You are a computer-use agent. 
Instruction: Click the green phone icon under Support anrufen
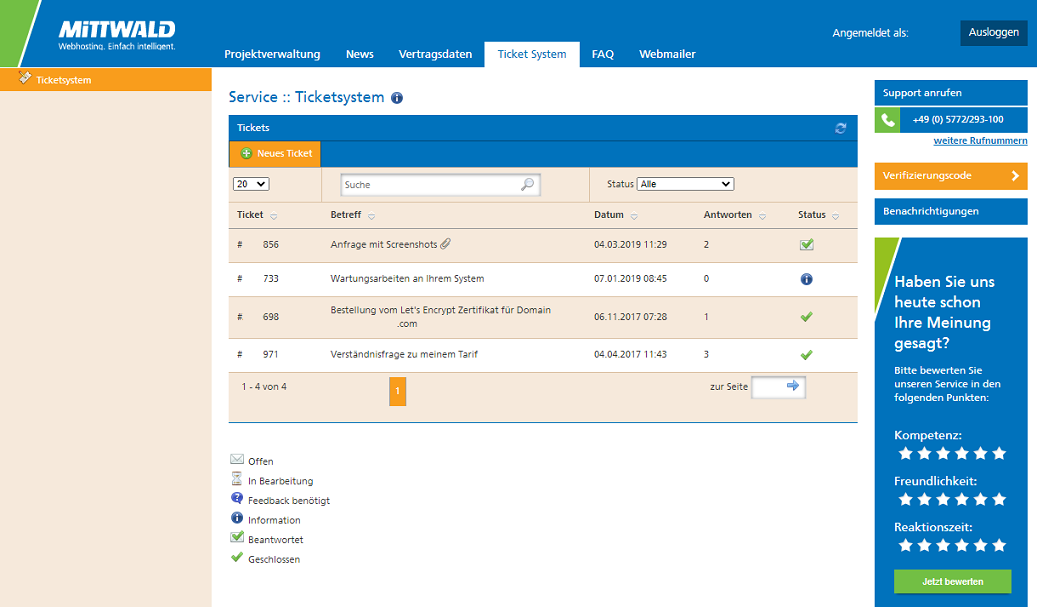[x=888, y=120]
